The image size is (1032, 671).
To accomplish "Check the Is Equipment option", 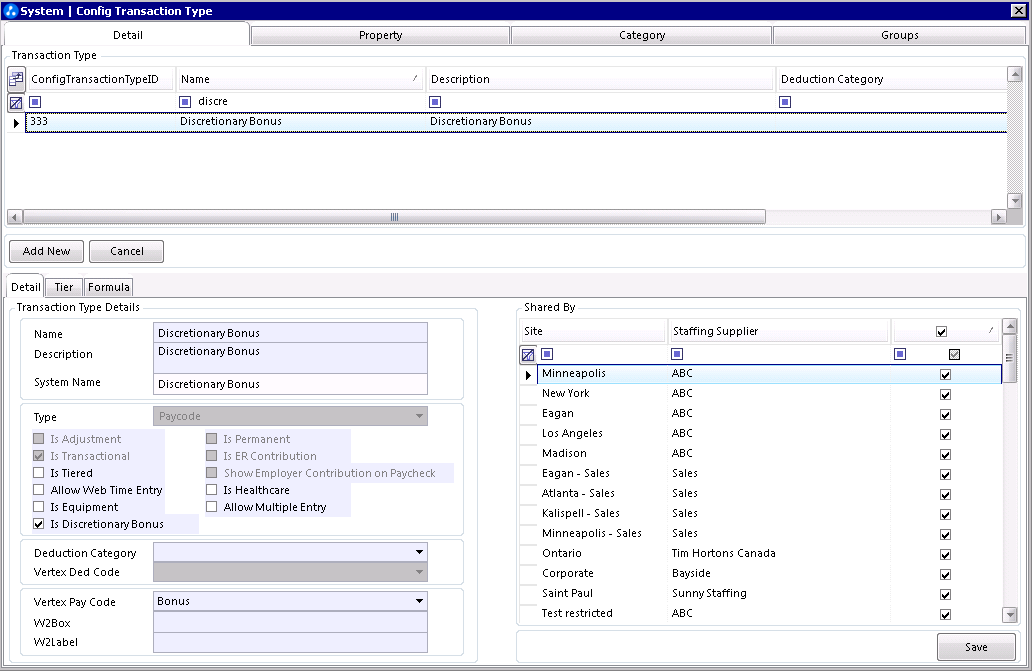I will coord(39,507).
